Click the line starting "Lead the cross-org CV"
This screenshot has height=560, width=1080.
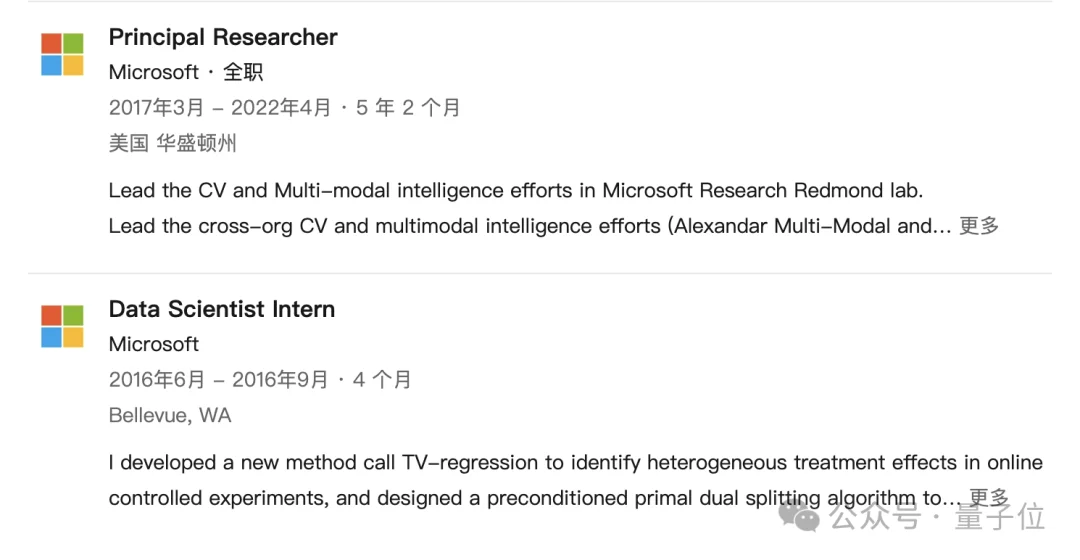pyautogui.click(x=530, y=226)
